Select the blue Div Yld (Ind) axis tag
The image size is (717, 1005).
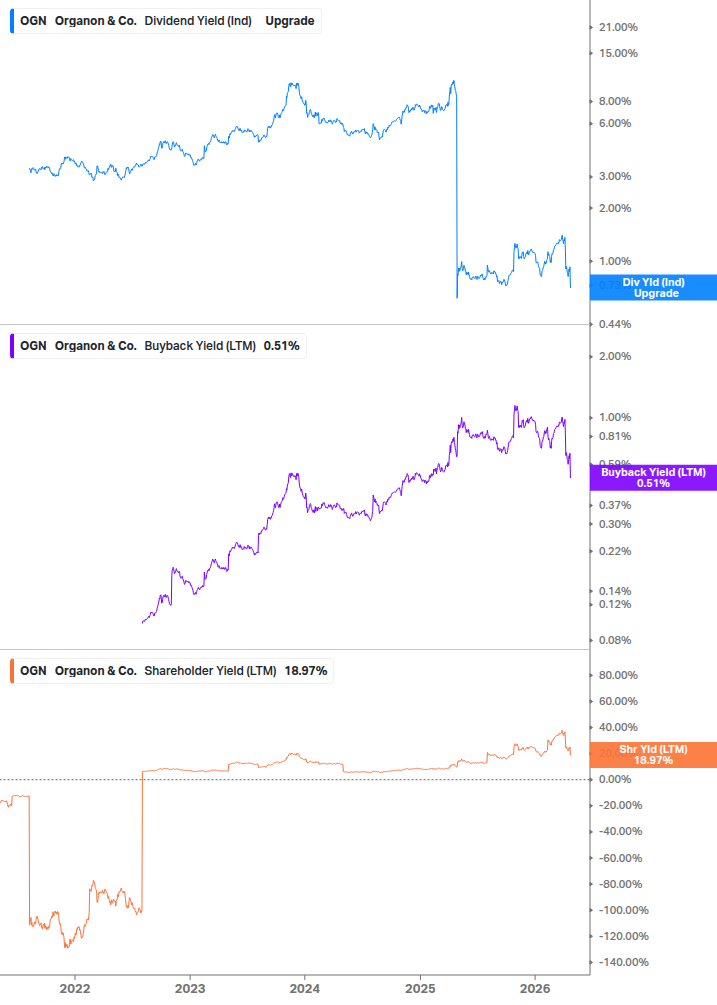coord(655,287)
